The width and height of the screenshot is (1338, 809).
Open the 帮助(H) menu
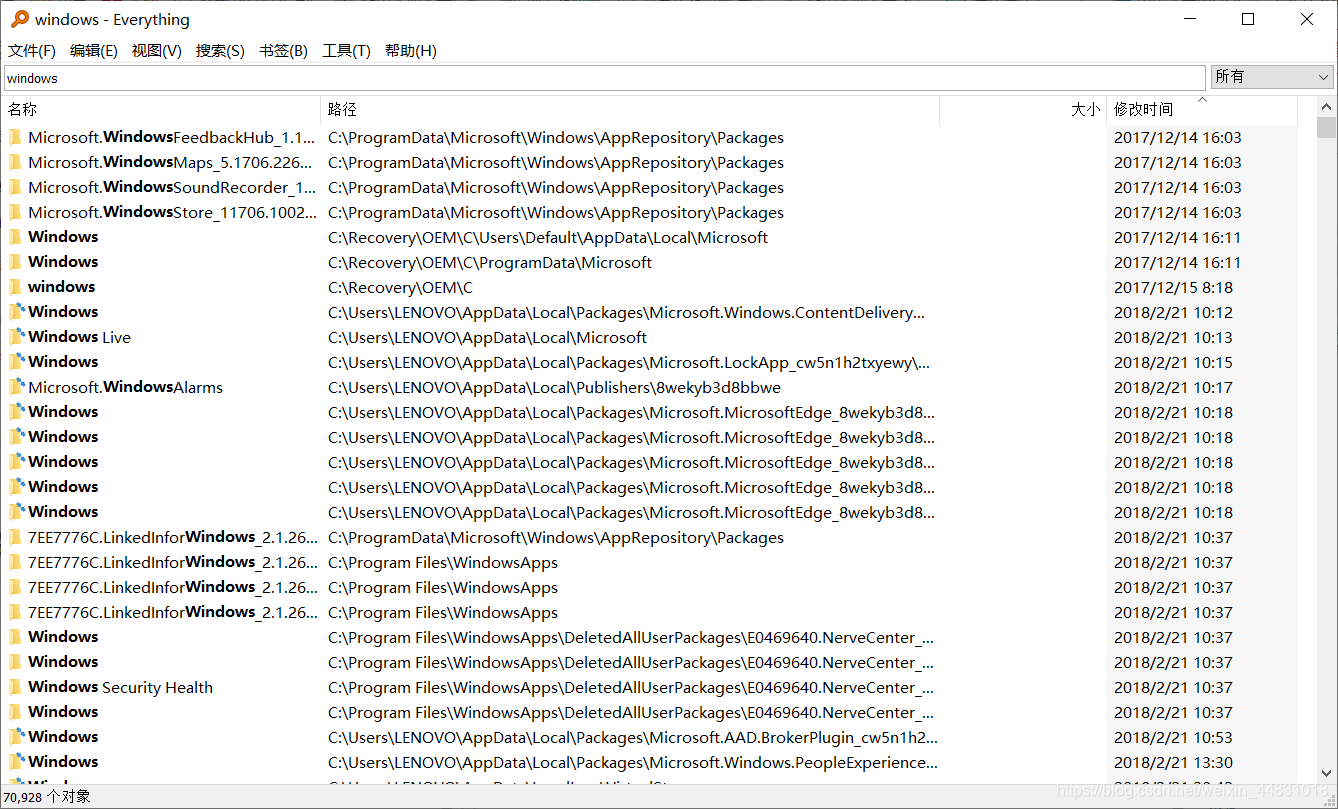coord(410,50)
